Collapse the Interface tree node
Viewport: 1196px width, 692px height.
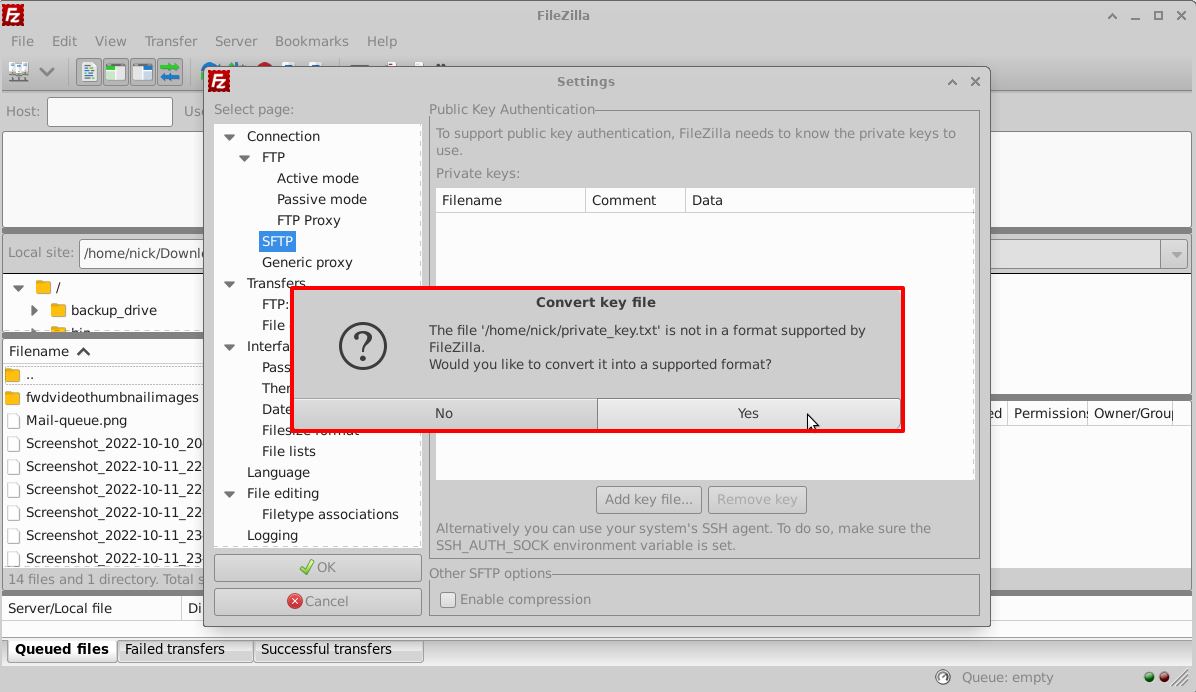(x=230, y=347)
